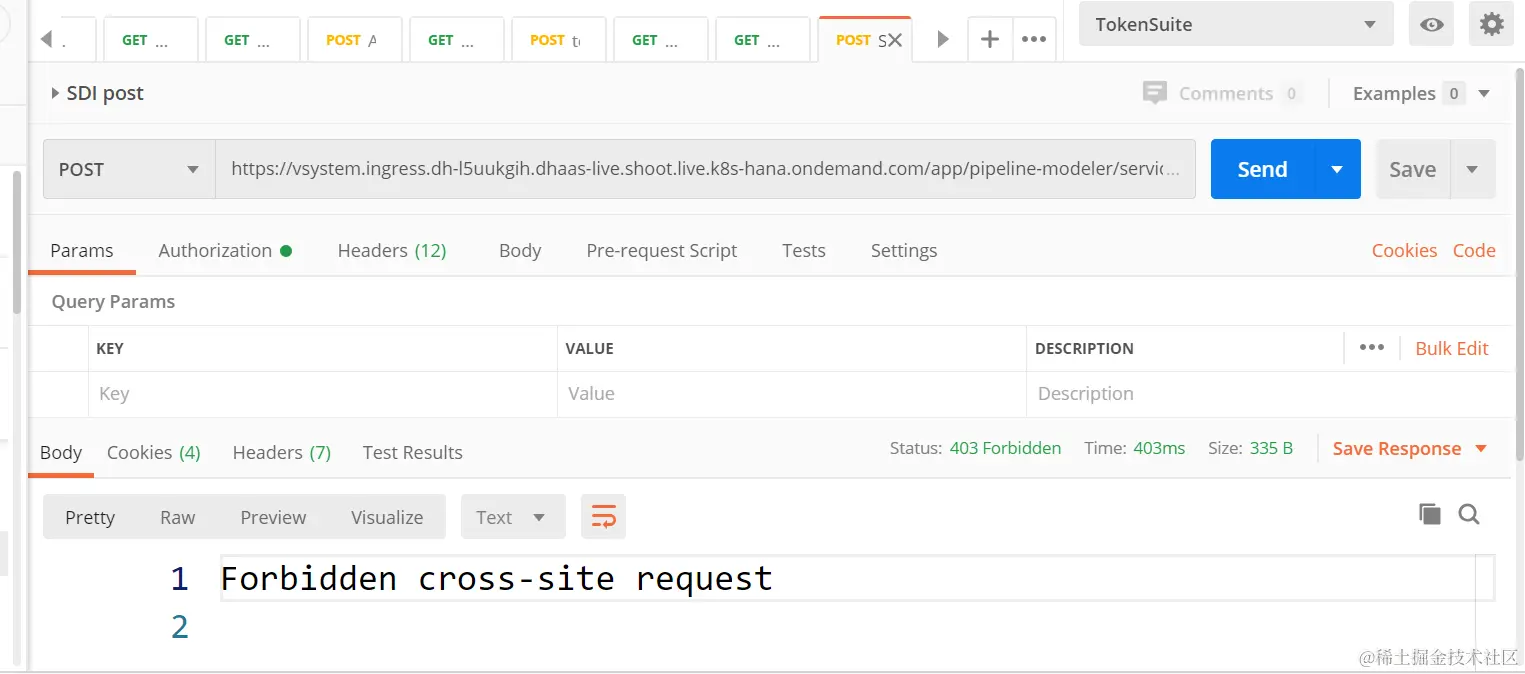Viewport: 1525px width, 674px height.
Task: Click the Bulk Edit link
Action: [1452, 348]
